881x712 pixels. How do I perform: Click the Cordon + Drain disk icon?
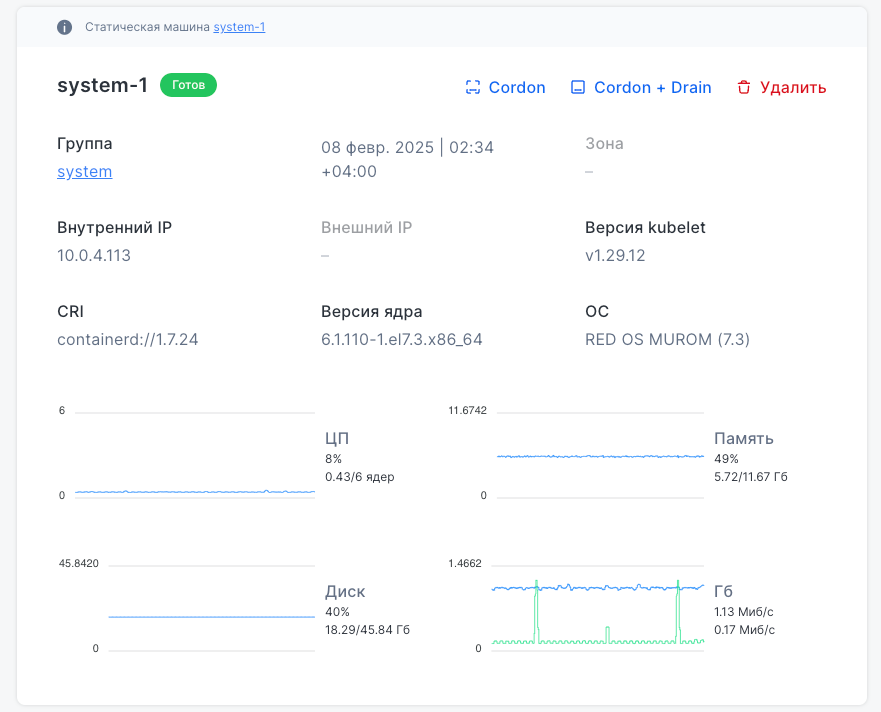coord(578,87)
